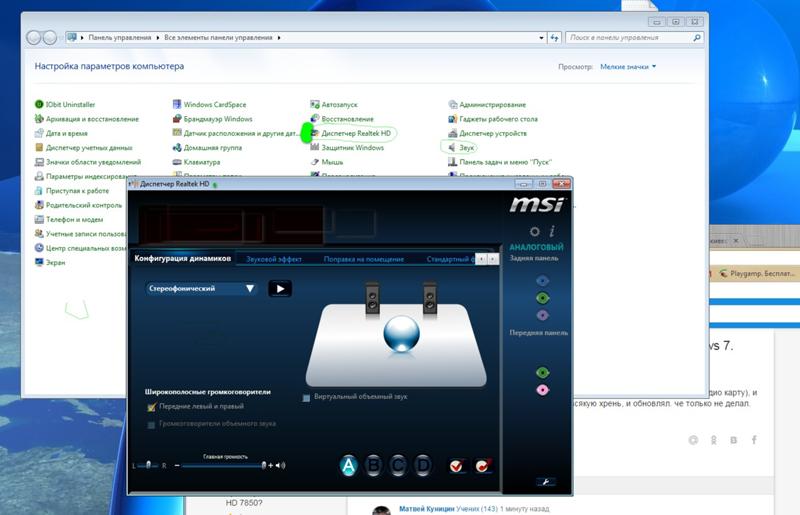Select preset A button
This screenshot has width=800, height=515.
348,465
